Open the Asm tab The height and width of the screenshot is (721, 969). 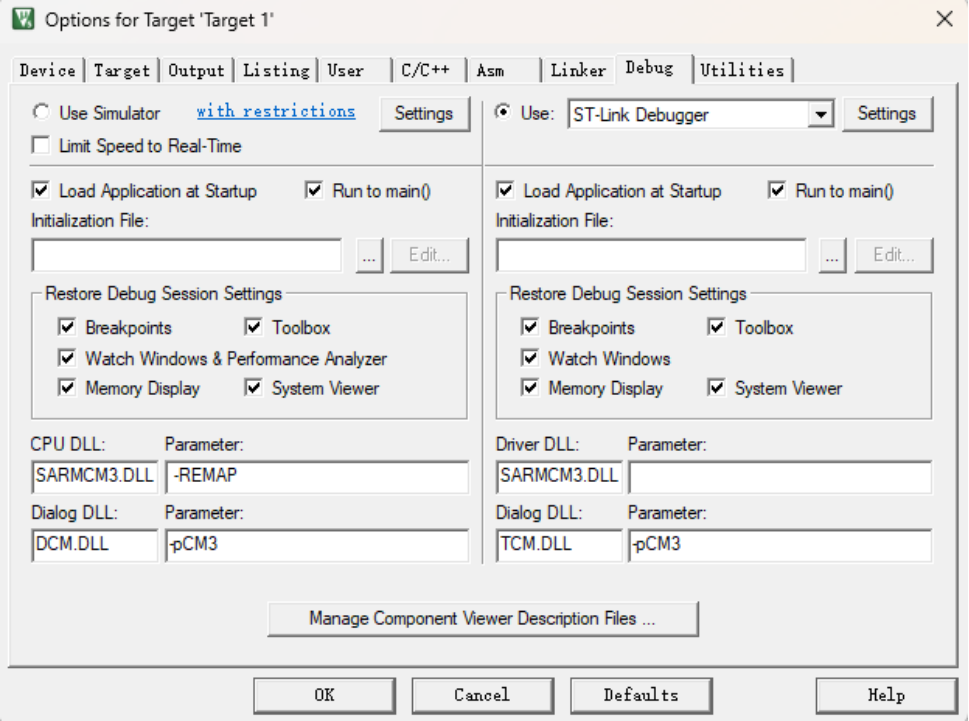(x=504, y=70)
